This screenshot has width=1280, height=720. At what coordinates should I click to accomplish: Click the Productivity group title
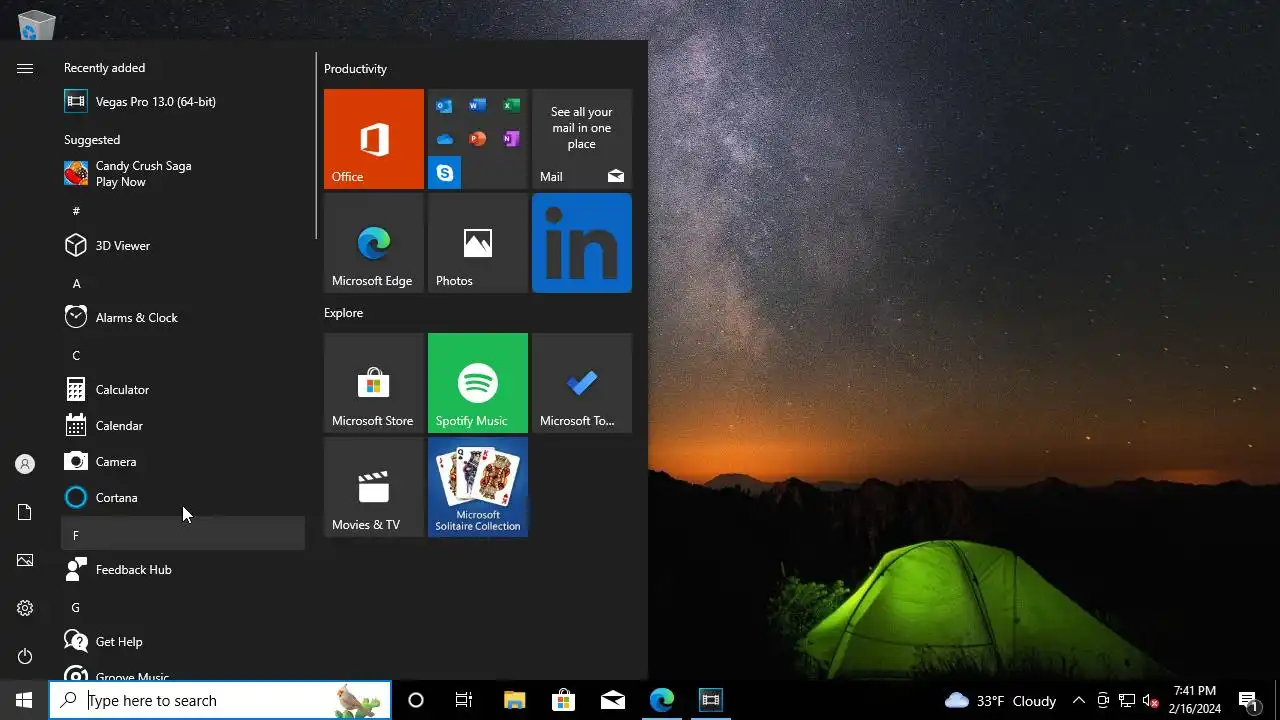pyautogui.click(x=355, y=69)
